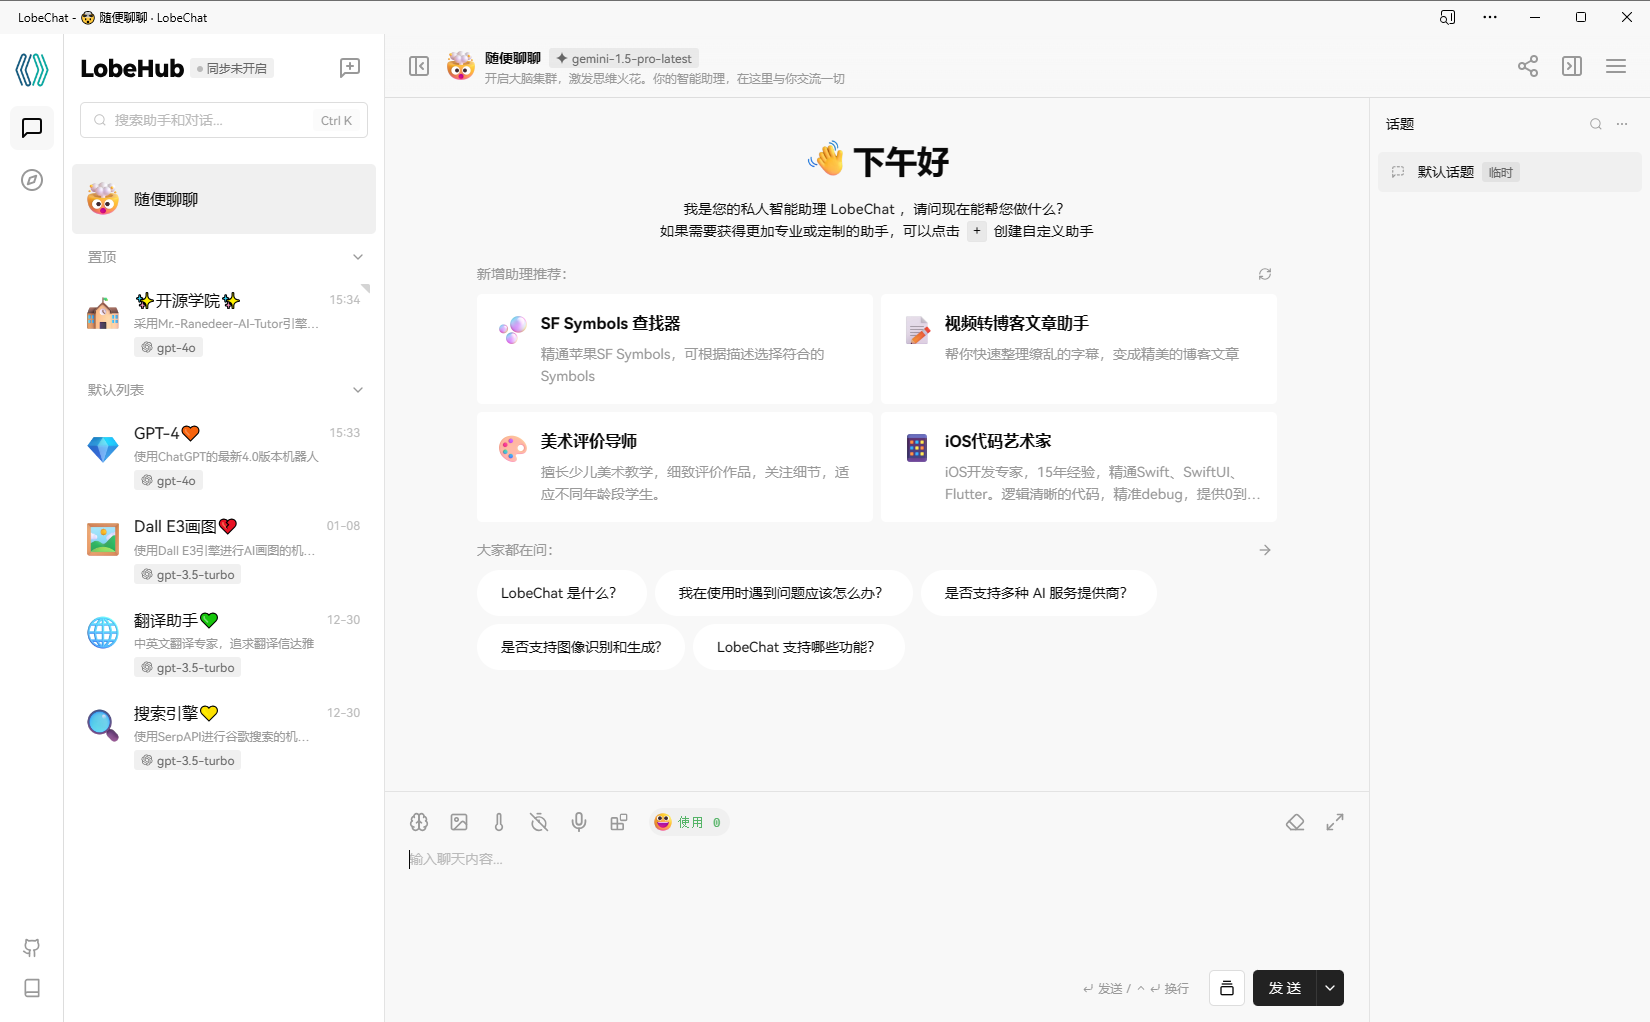Open the Discover compass icon

coord(32,180)
